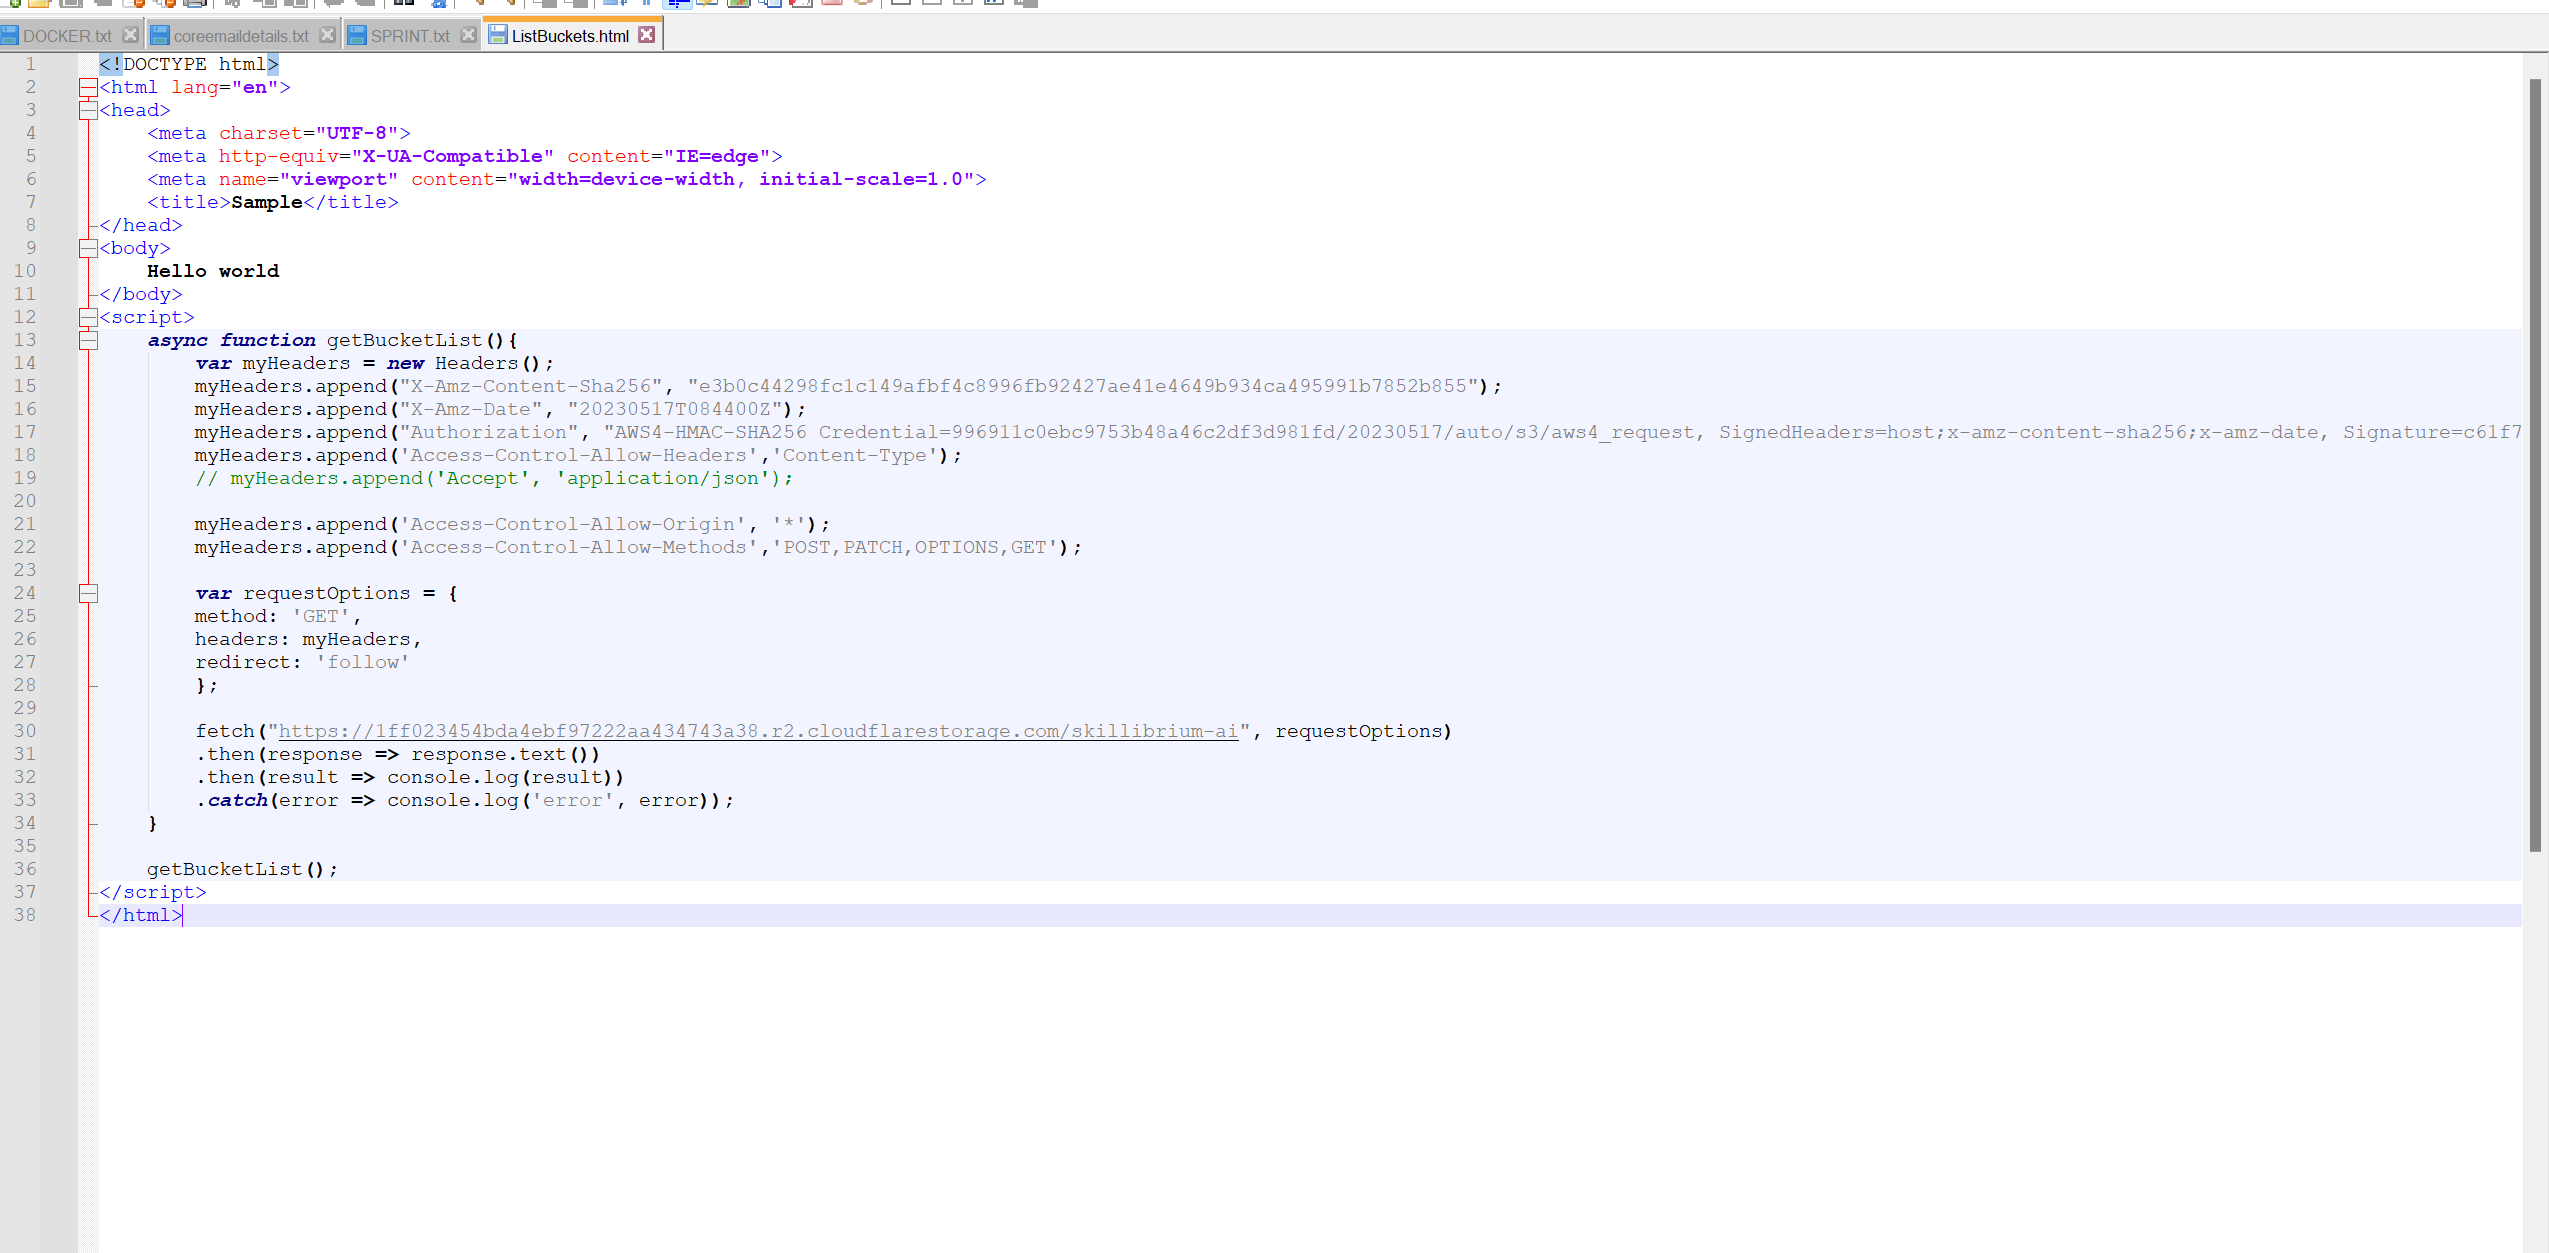The height and width of the screenshot is (1253, 2549).
Task: Collapse the html tag fold marker
Action: 88,88
